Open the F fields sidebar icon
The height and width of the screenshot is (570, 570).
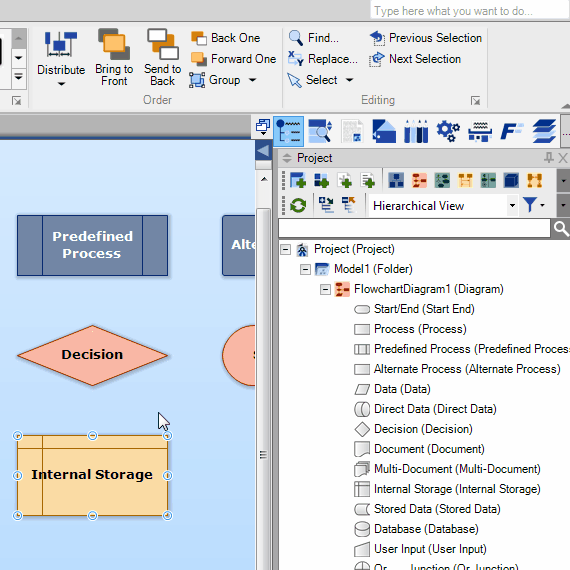coord(511,131)
